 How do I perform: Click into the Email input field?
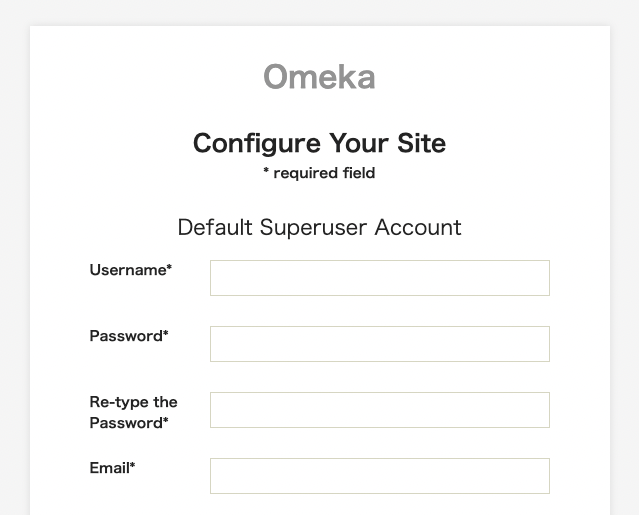379,476
